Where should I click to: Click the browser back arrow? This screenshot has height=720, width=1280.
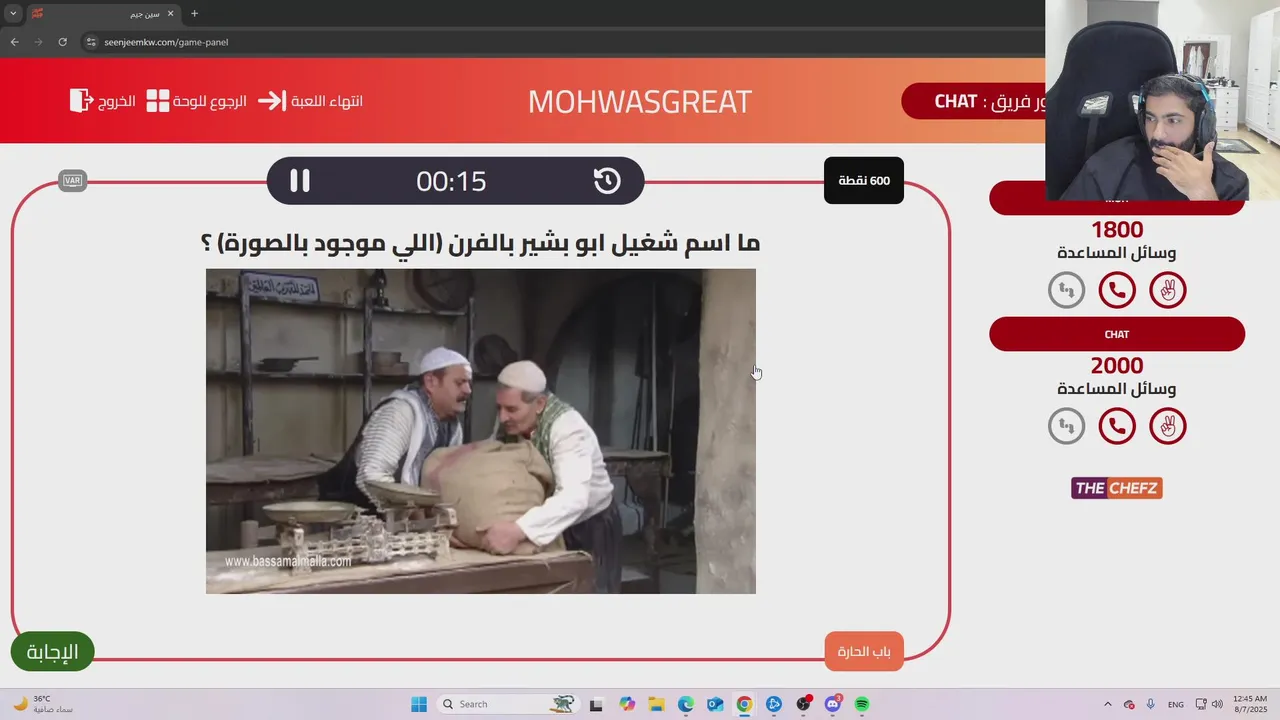[14, 42]
